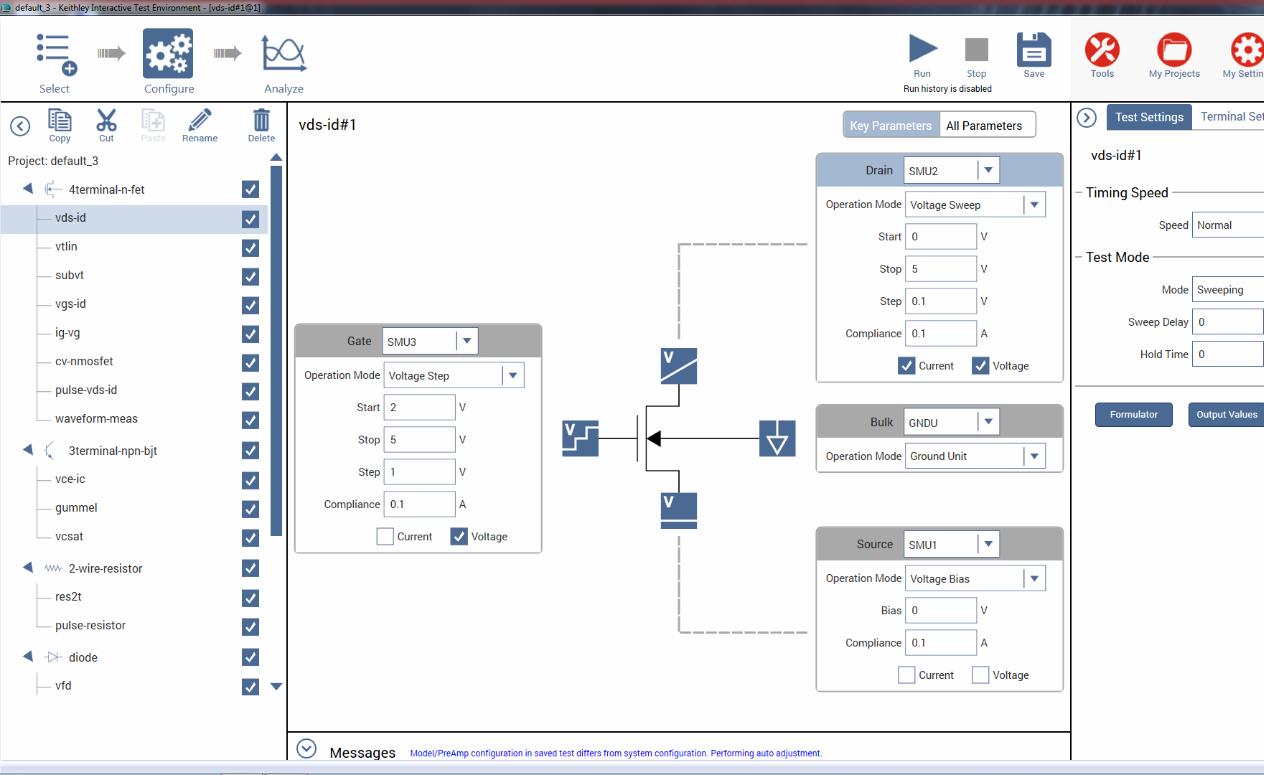This screenshot has width=1264, height=775.
Task: Click the Sweep Delay input field
Action: coord(1228,322)
